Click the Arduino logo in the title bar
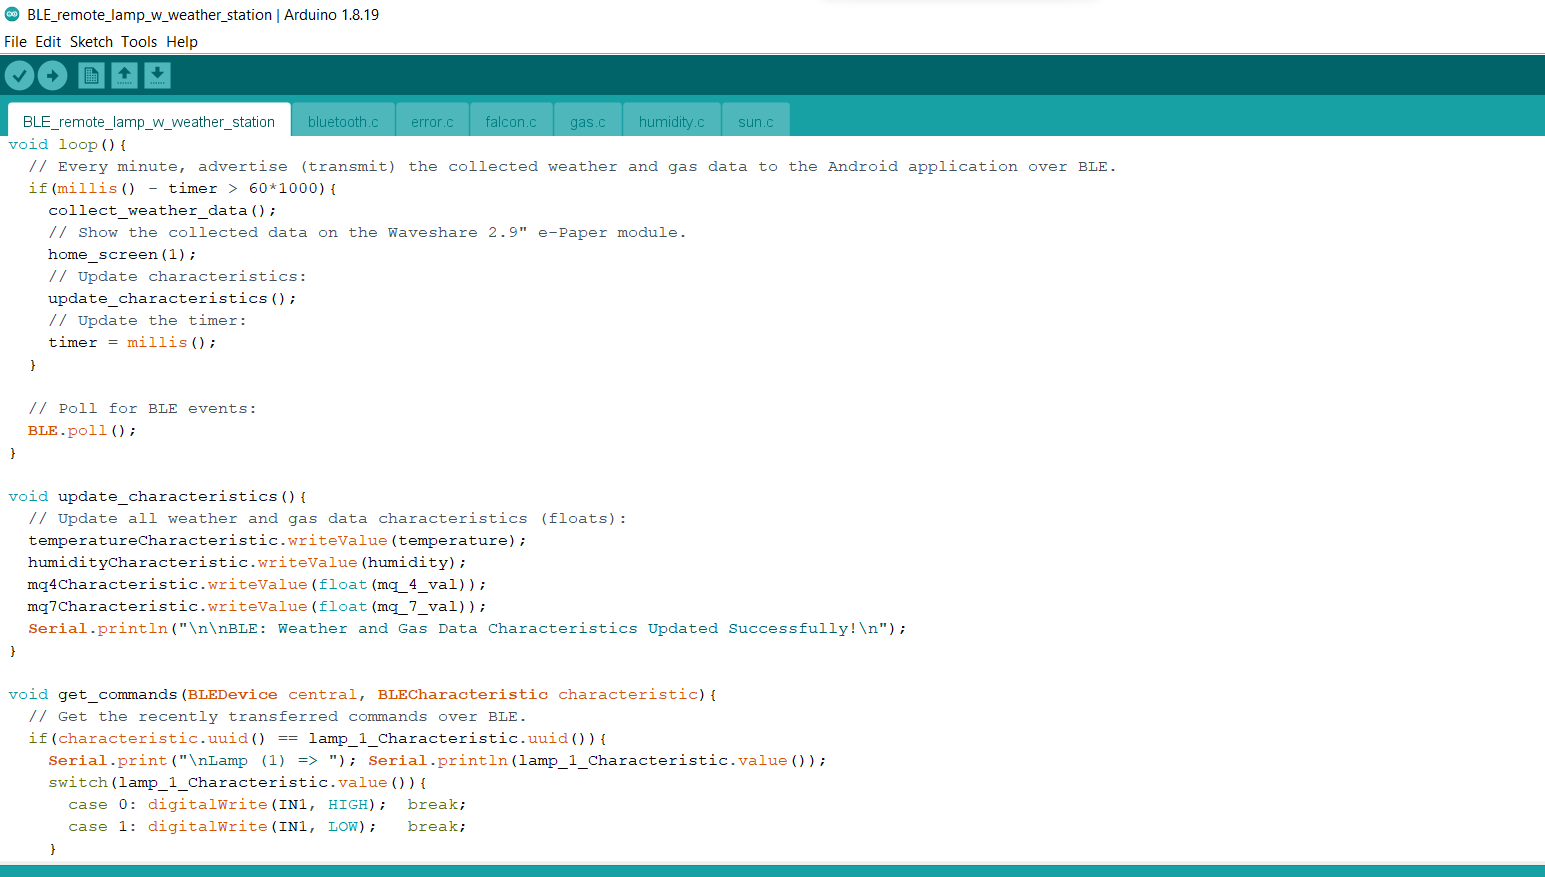The height and width of the screenshot is (877, 1545). (12, 14)
